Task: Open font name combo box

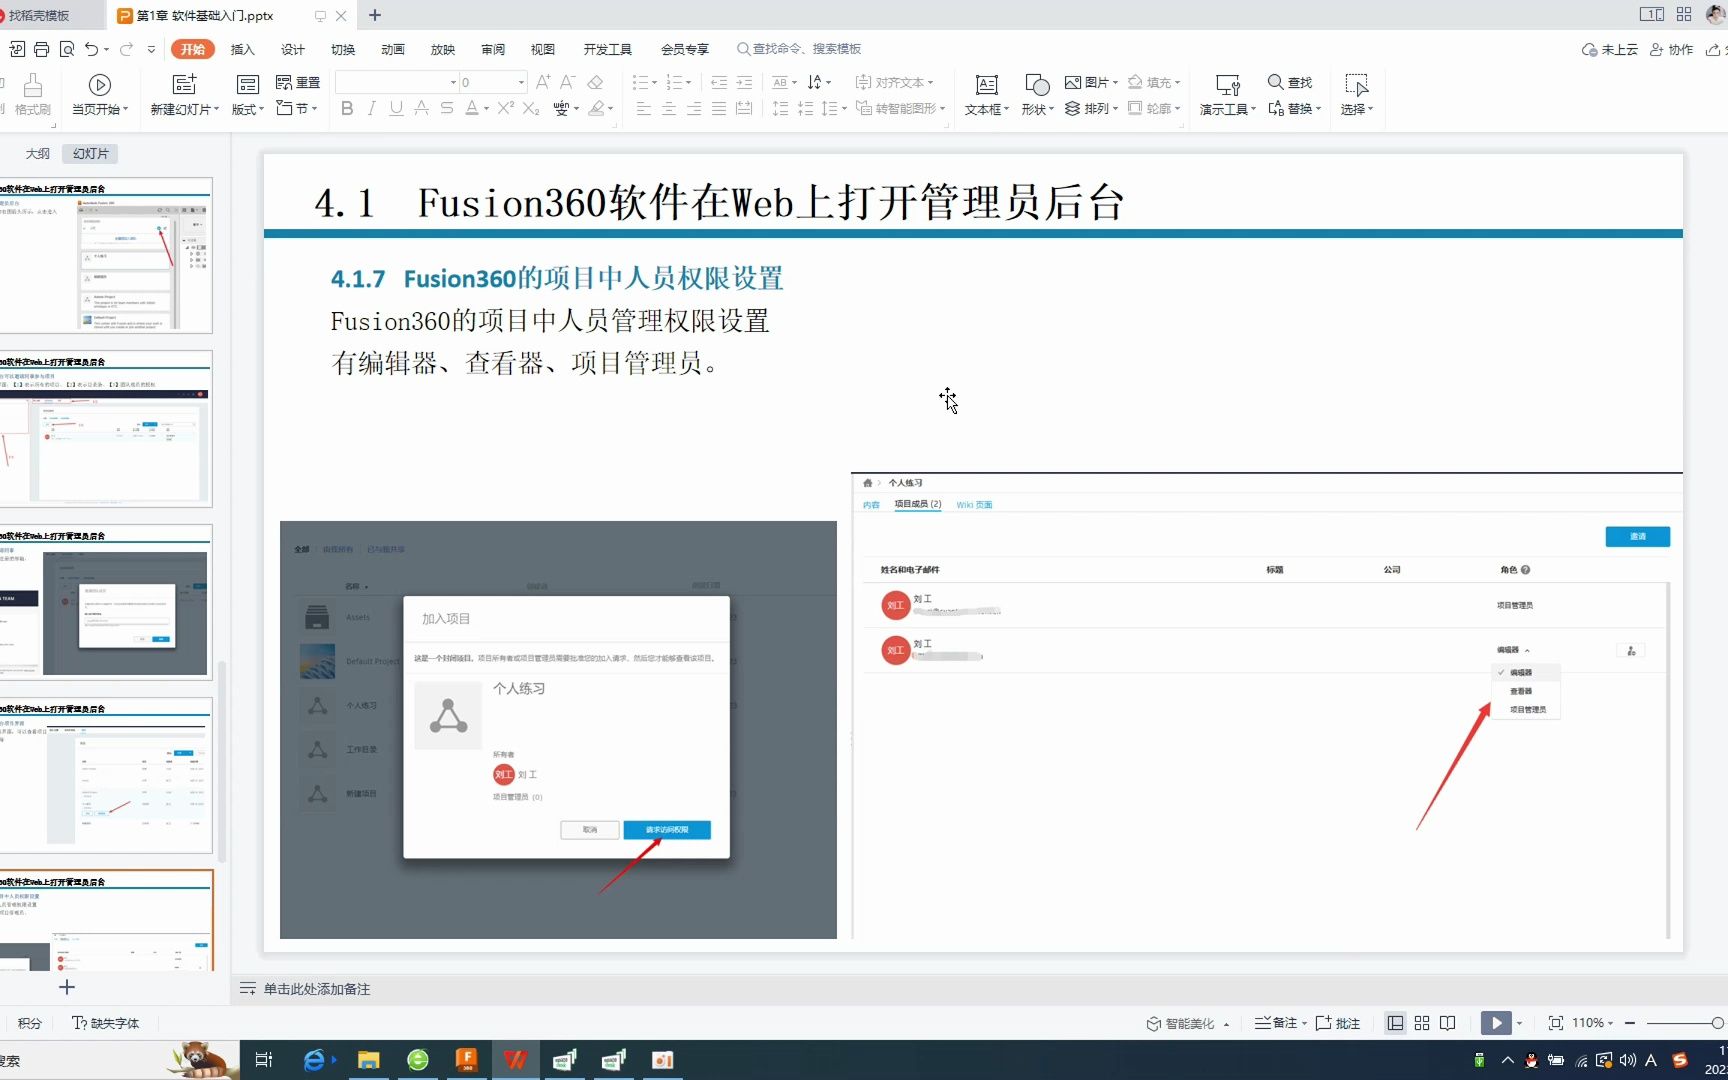Action: point(397,82)
